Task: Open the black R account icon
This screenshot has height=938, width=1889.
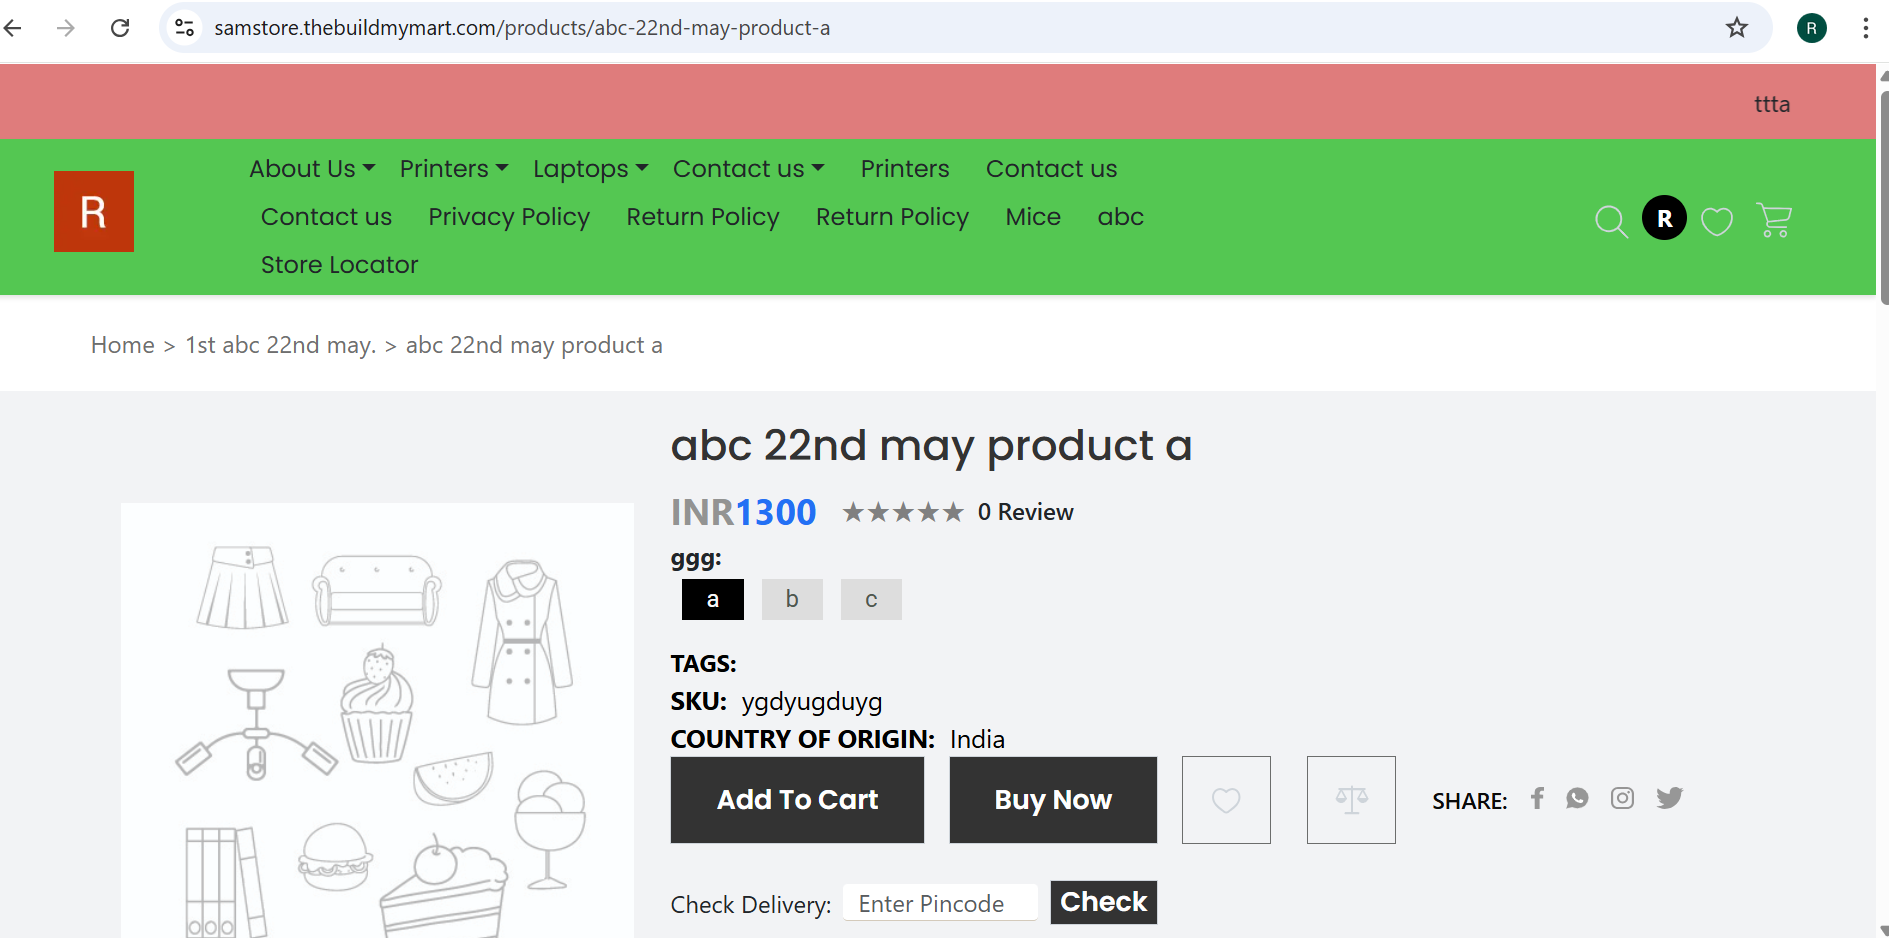Action: [x=1664, y=218]
